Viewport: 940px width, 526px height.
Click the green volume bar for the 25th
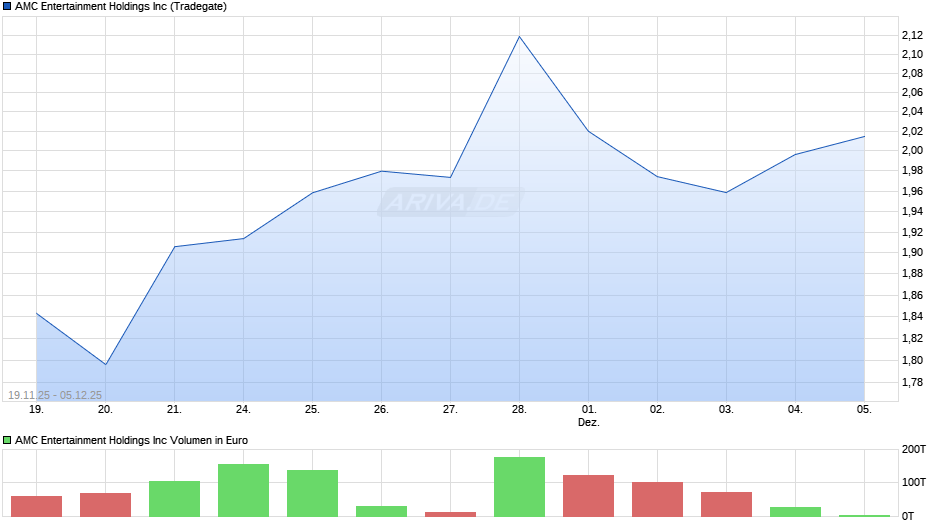point(312,494)
